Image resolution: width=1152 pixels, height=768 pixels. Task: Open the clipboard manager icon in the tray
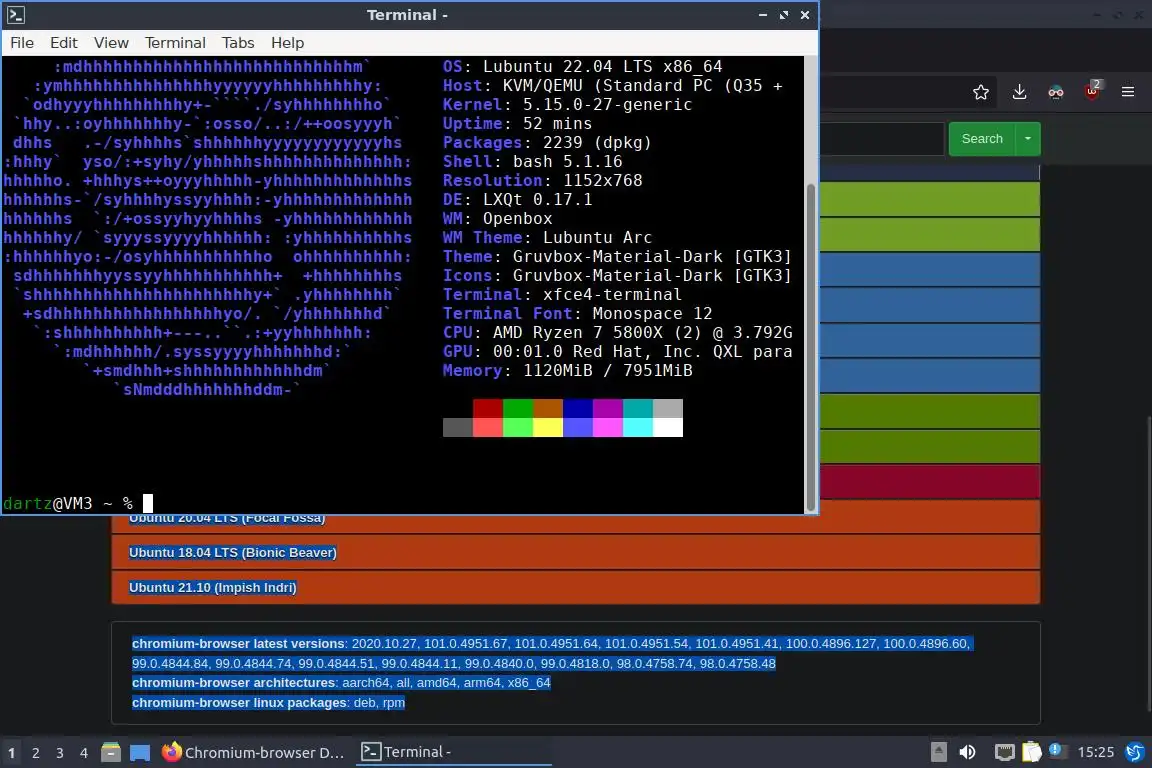click(1032, 752)
